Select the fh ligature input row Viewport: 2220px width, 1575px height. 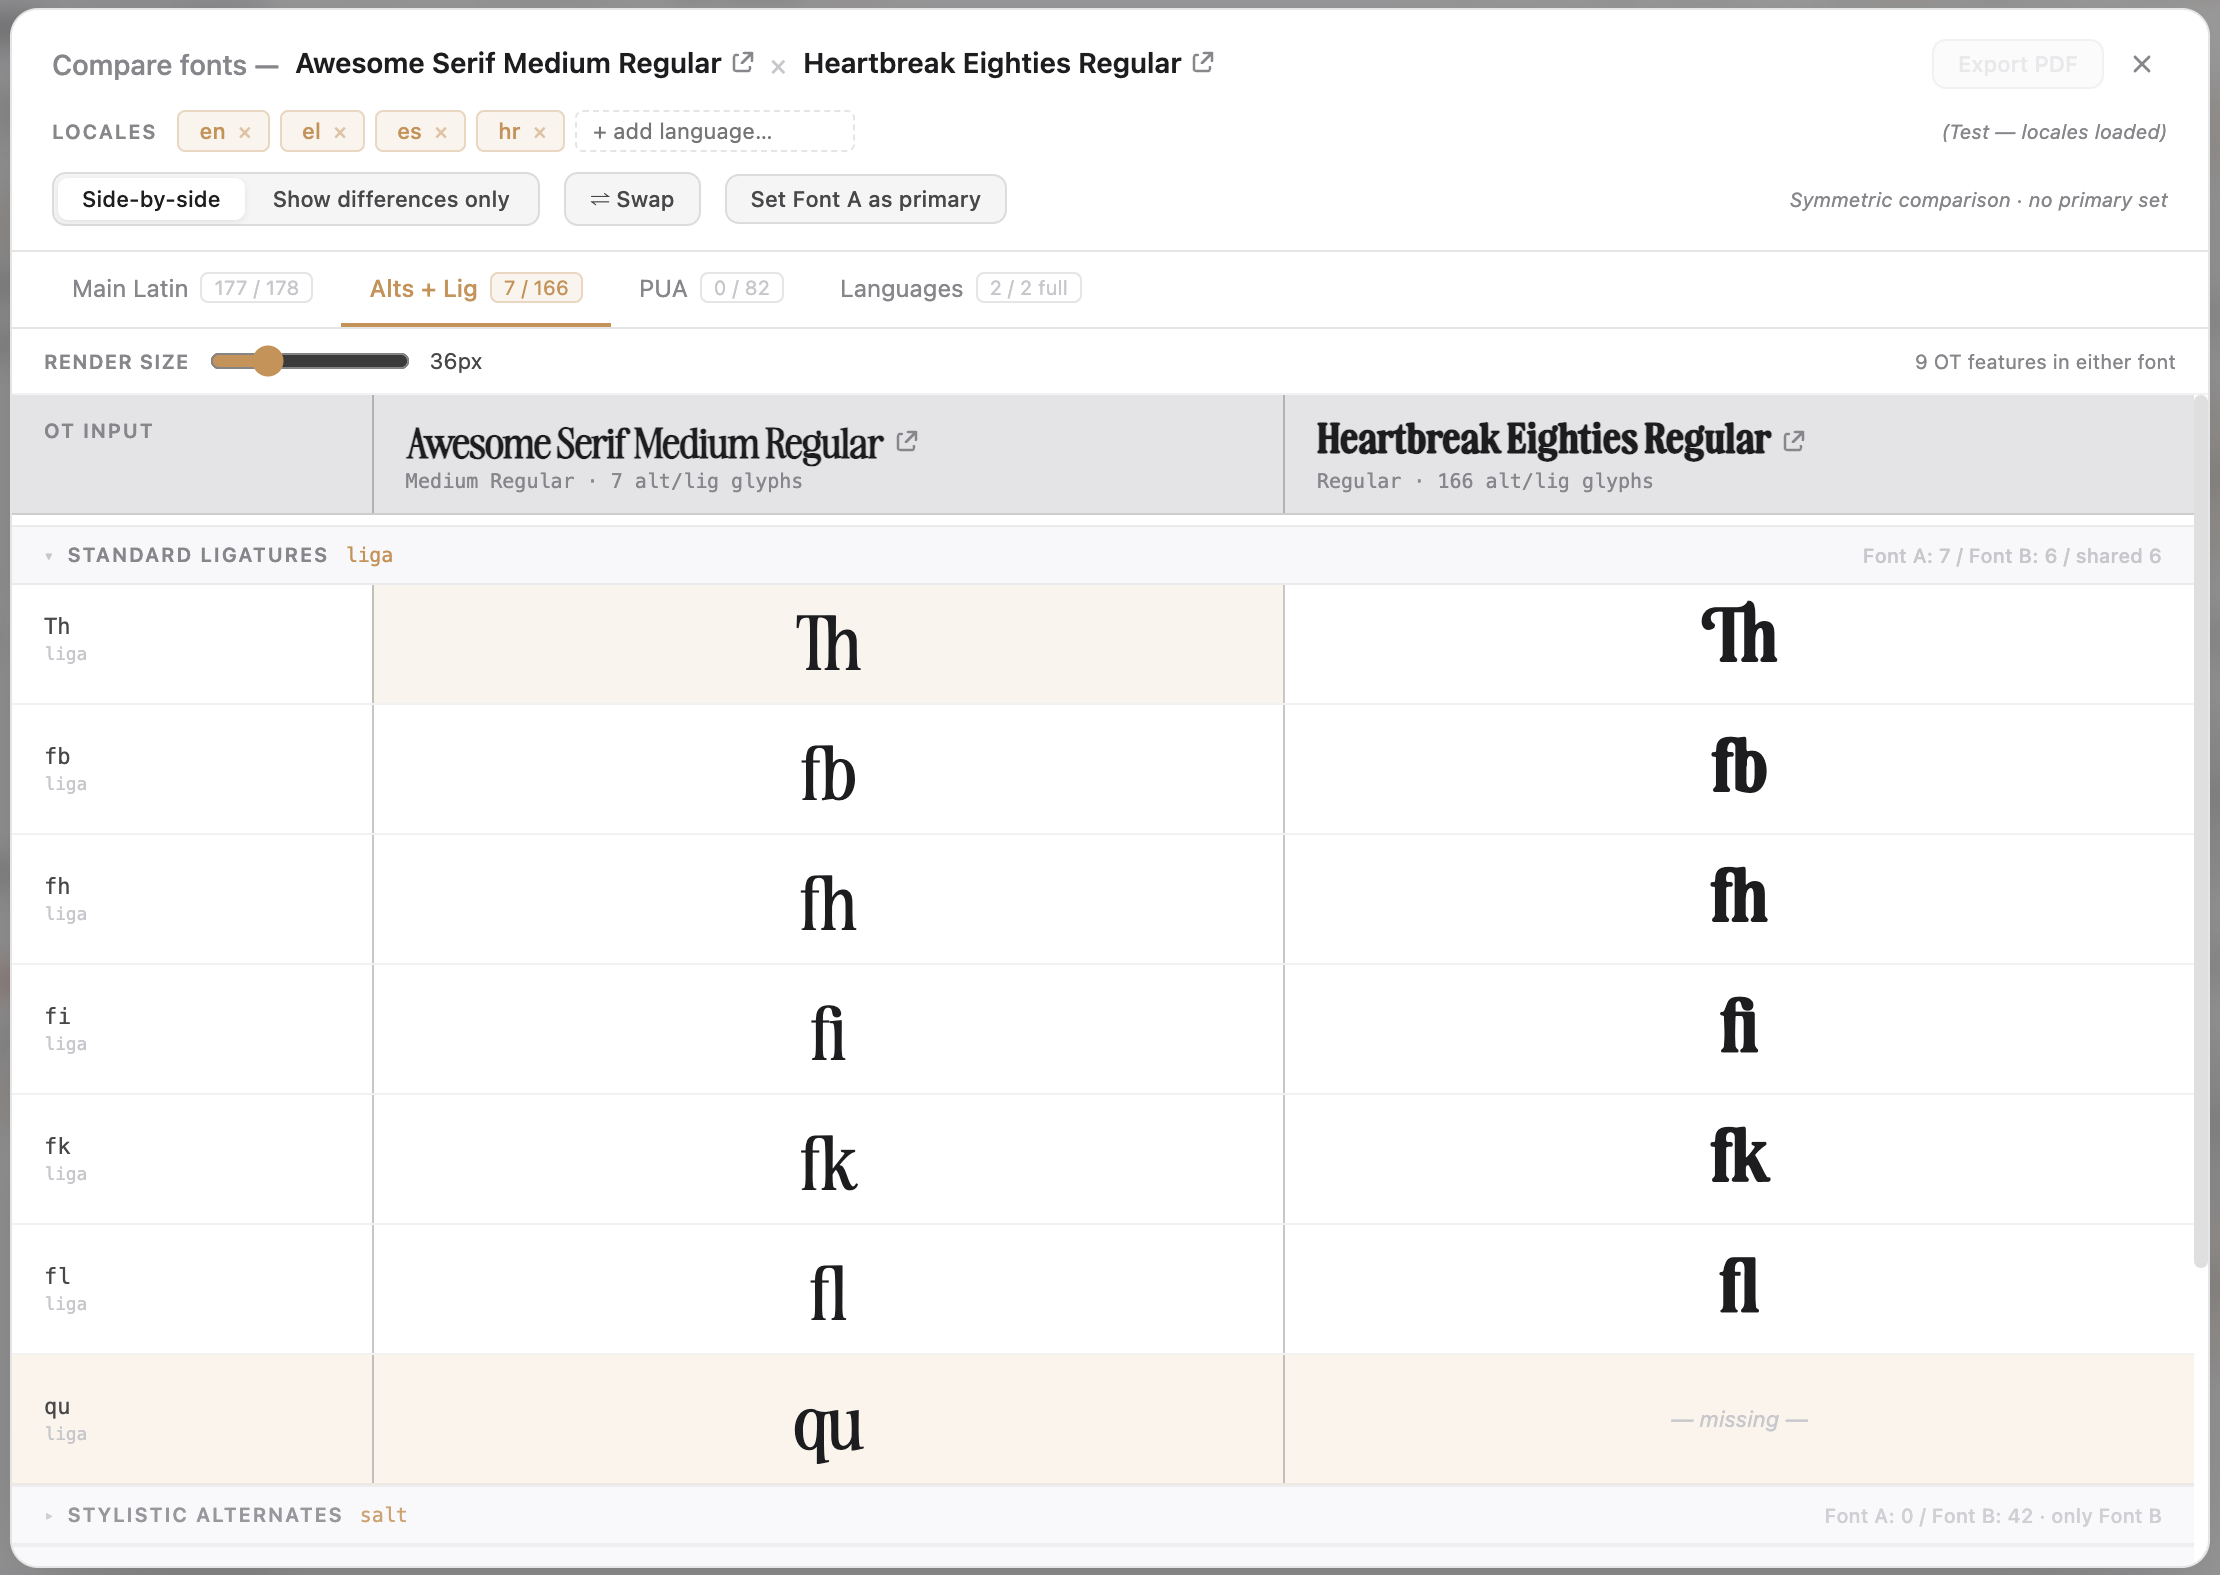(192, 899)
